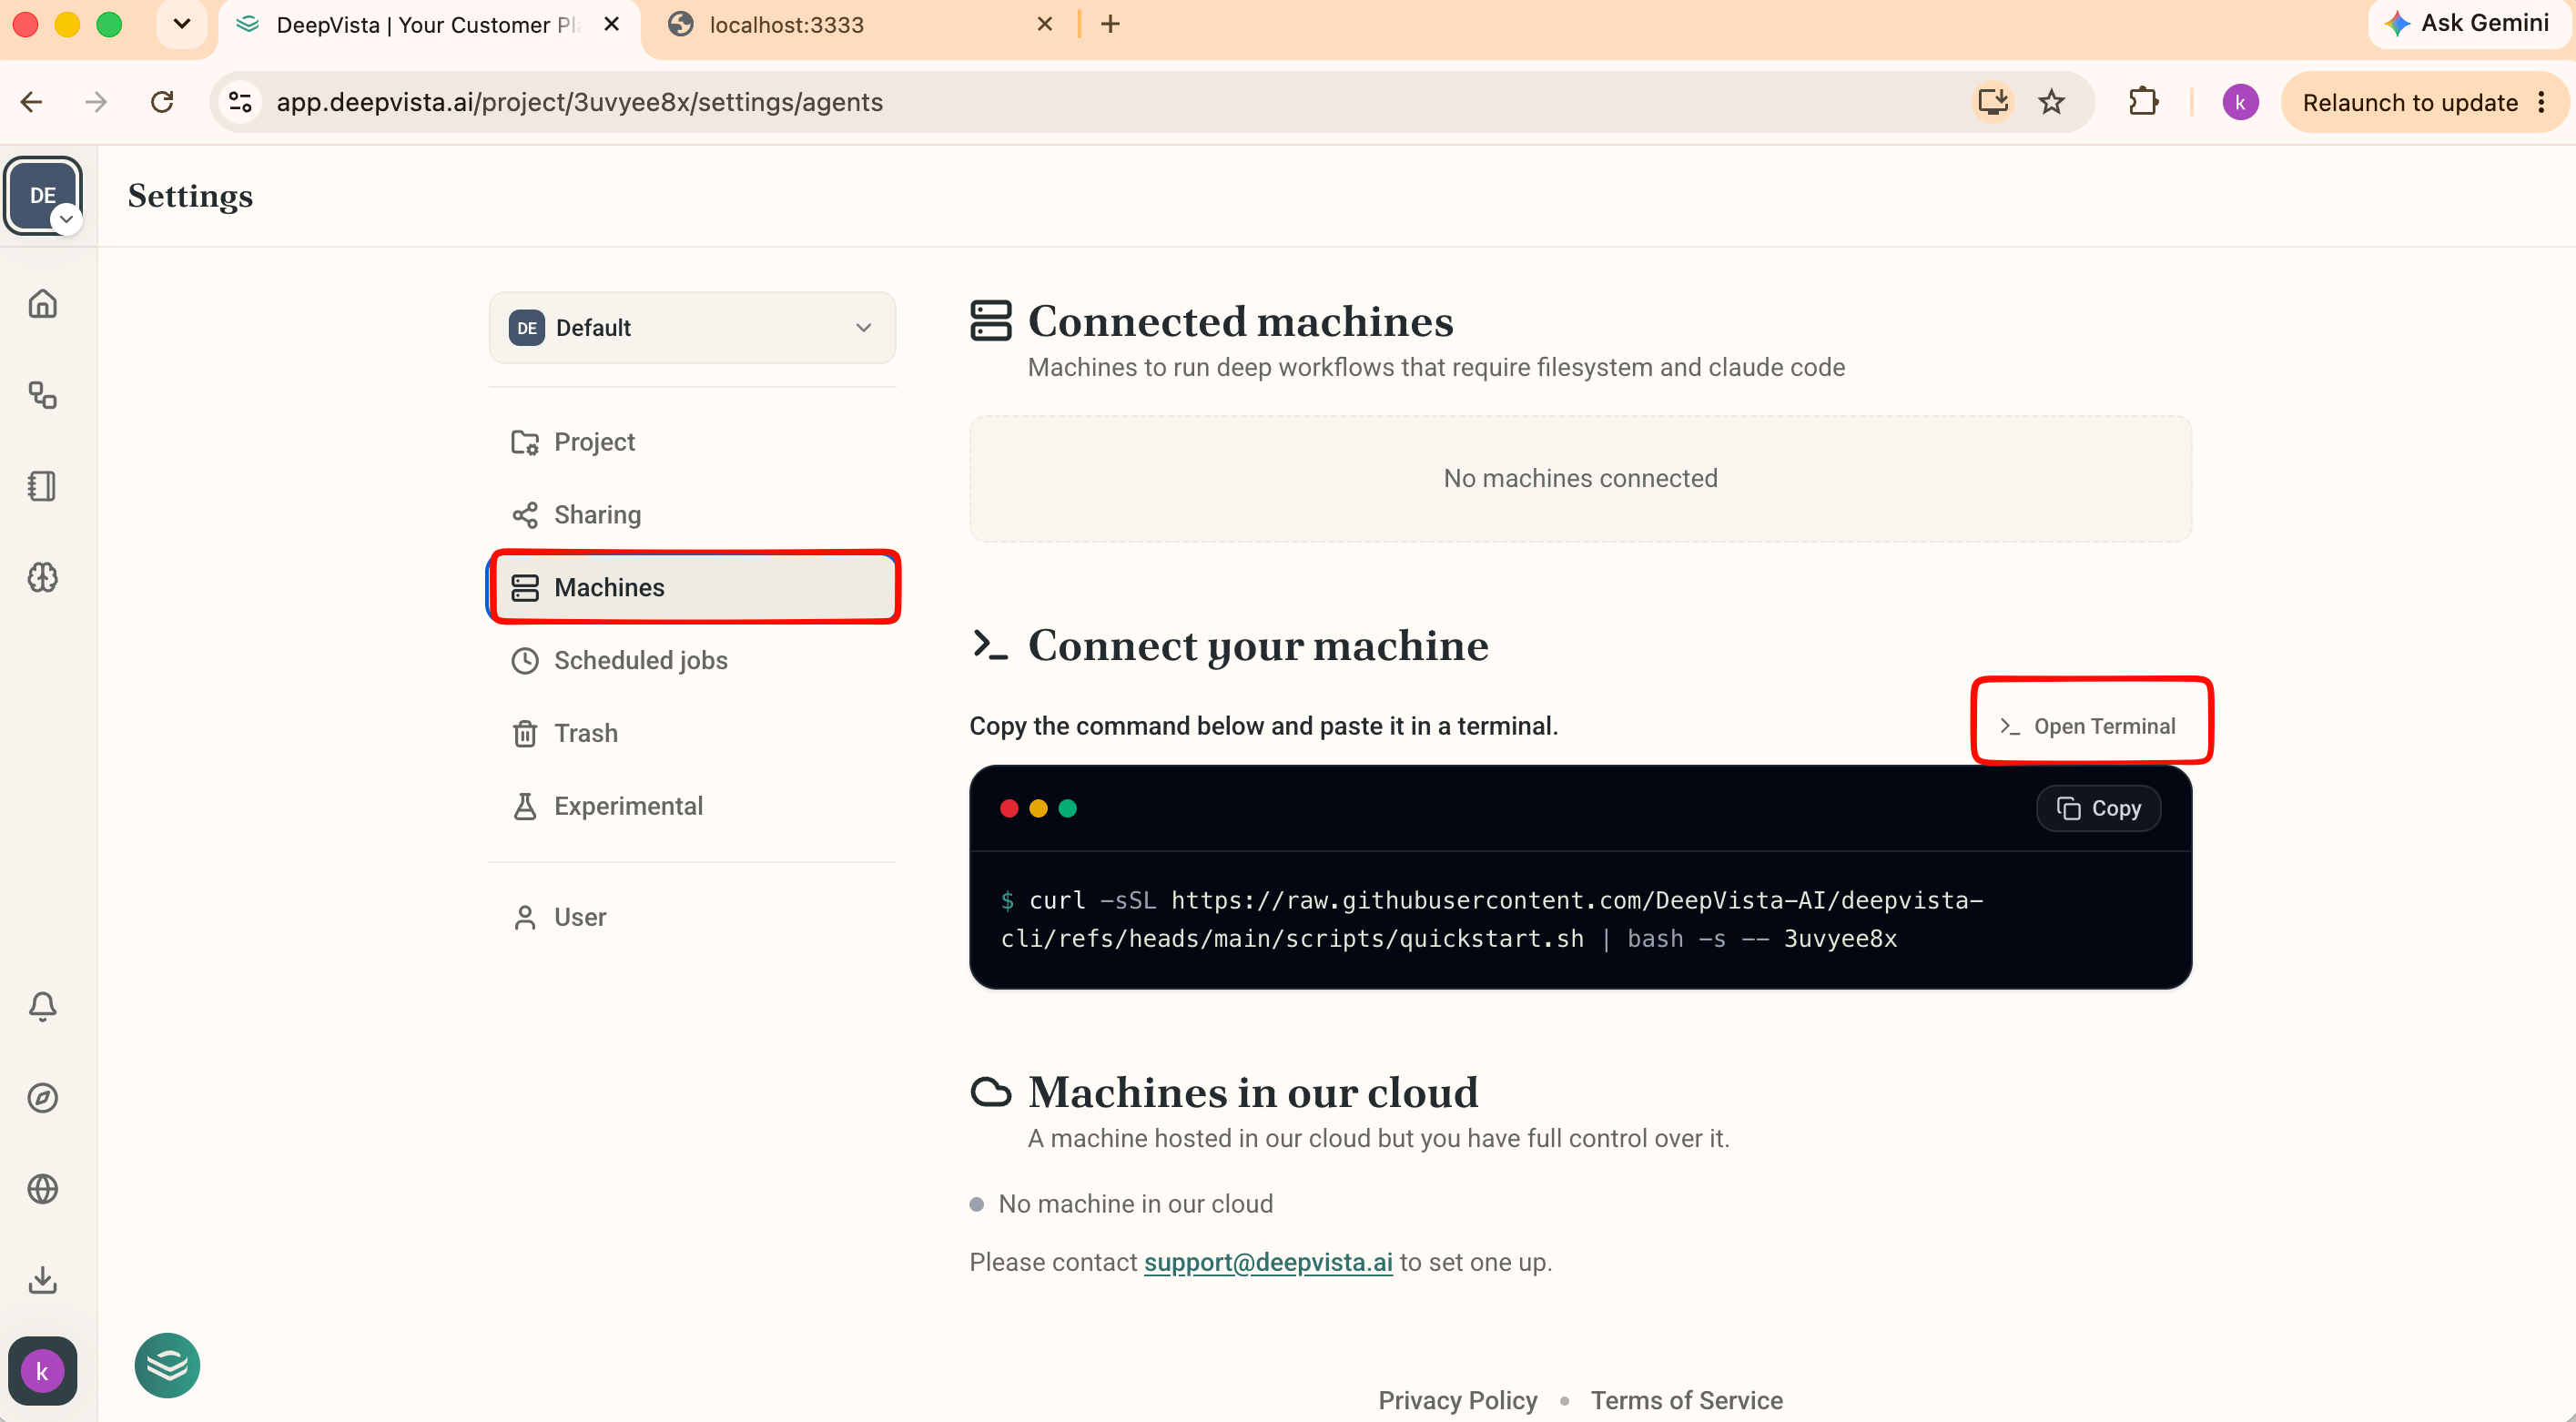Click the site info icon in address bar
Viewport: 2576px width, 1422px height.
(240, 102)
